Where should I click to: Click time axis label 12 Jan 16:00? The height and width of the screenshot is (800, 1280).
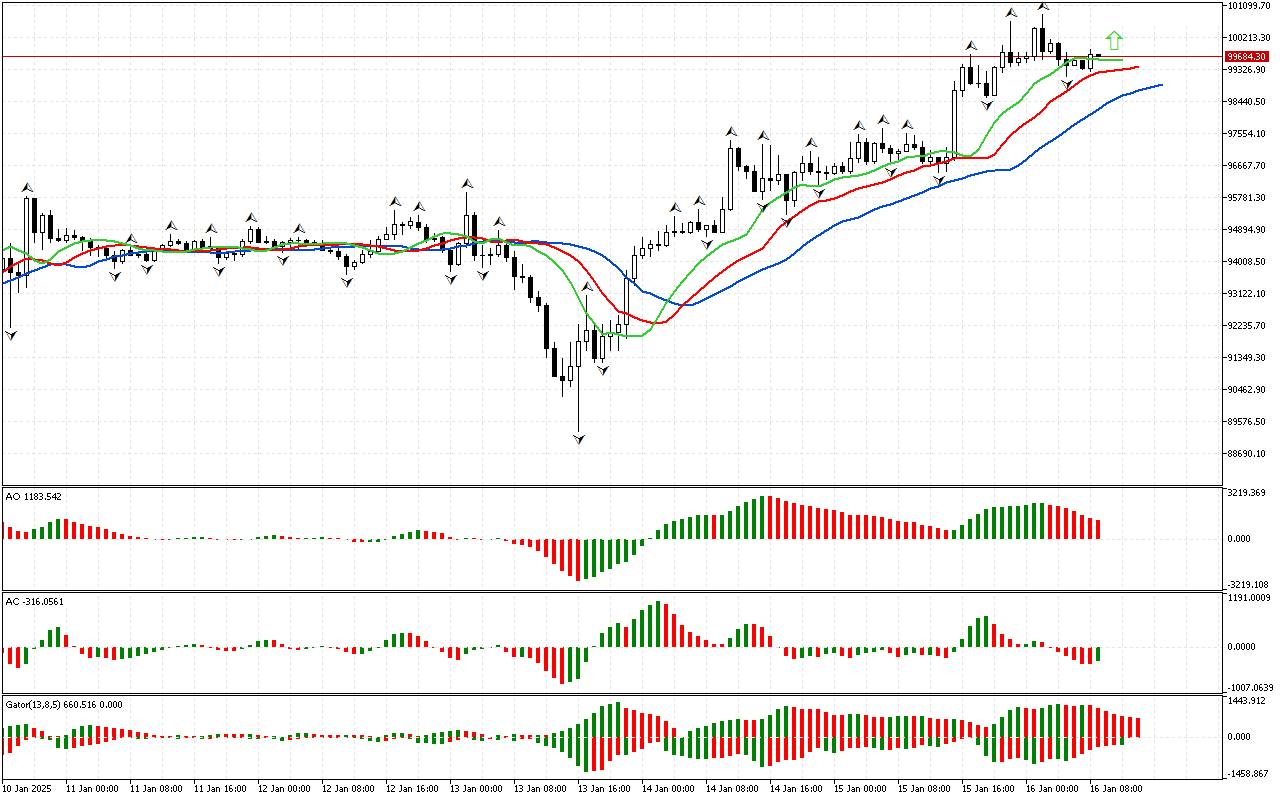point(412,789)
